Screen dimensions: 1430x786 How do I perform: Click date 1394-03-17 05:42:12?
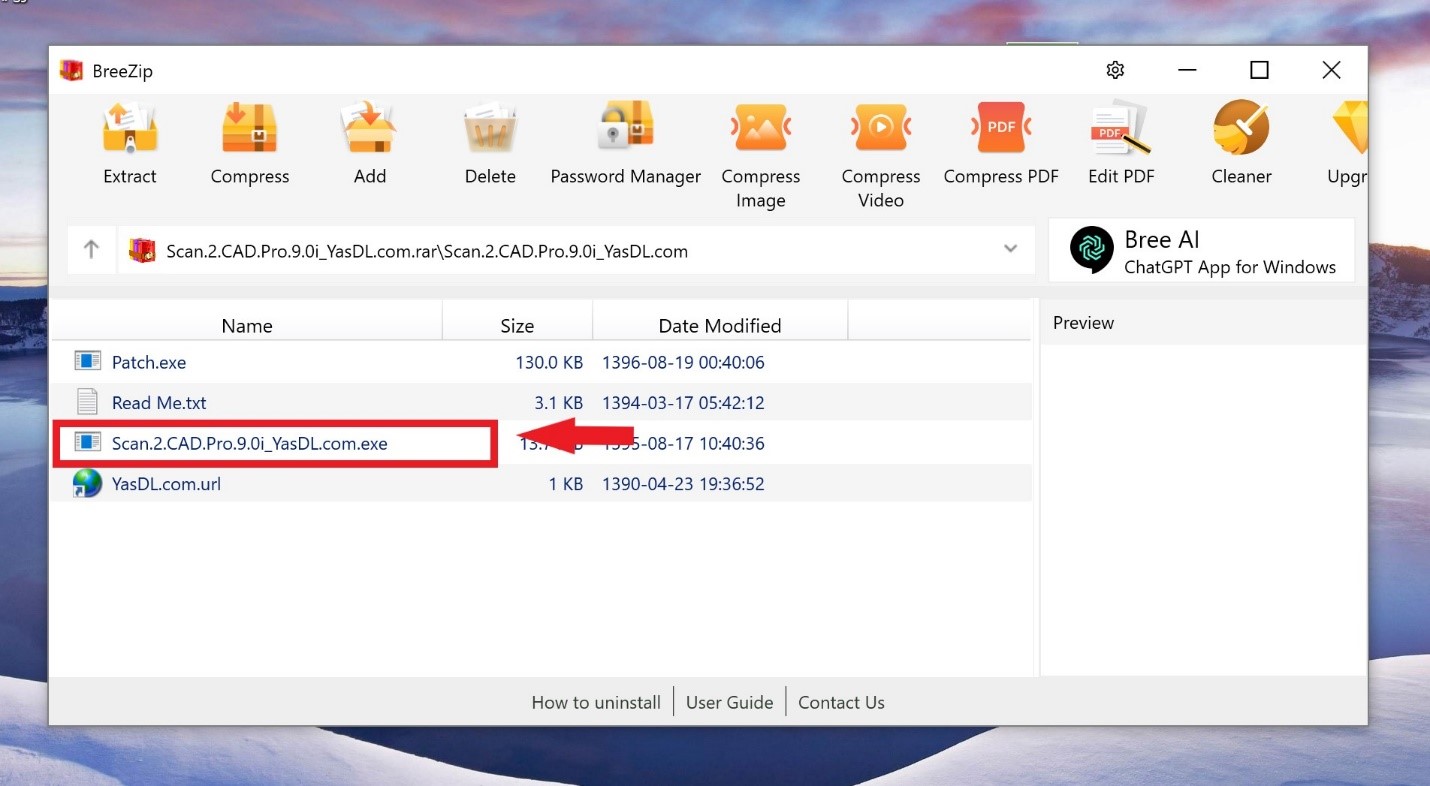pyautogui.click(x=683, y=403)
